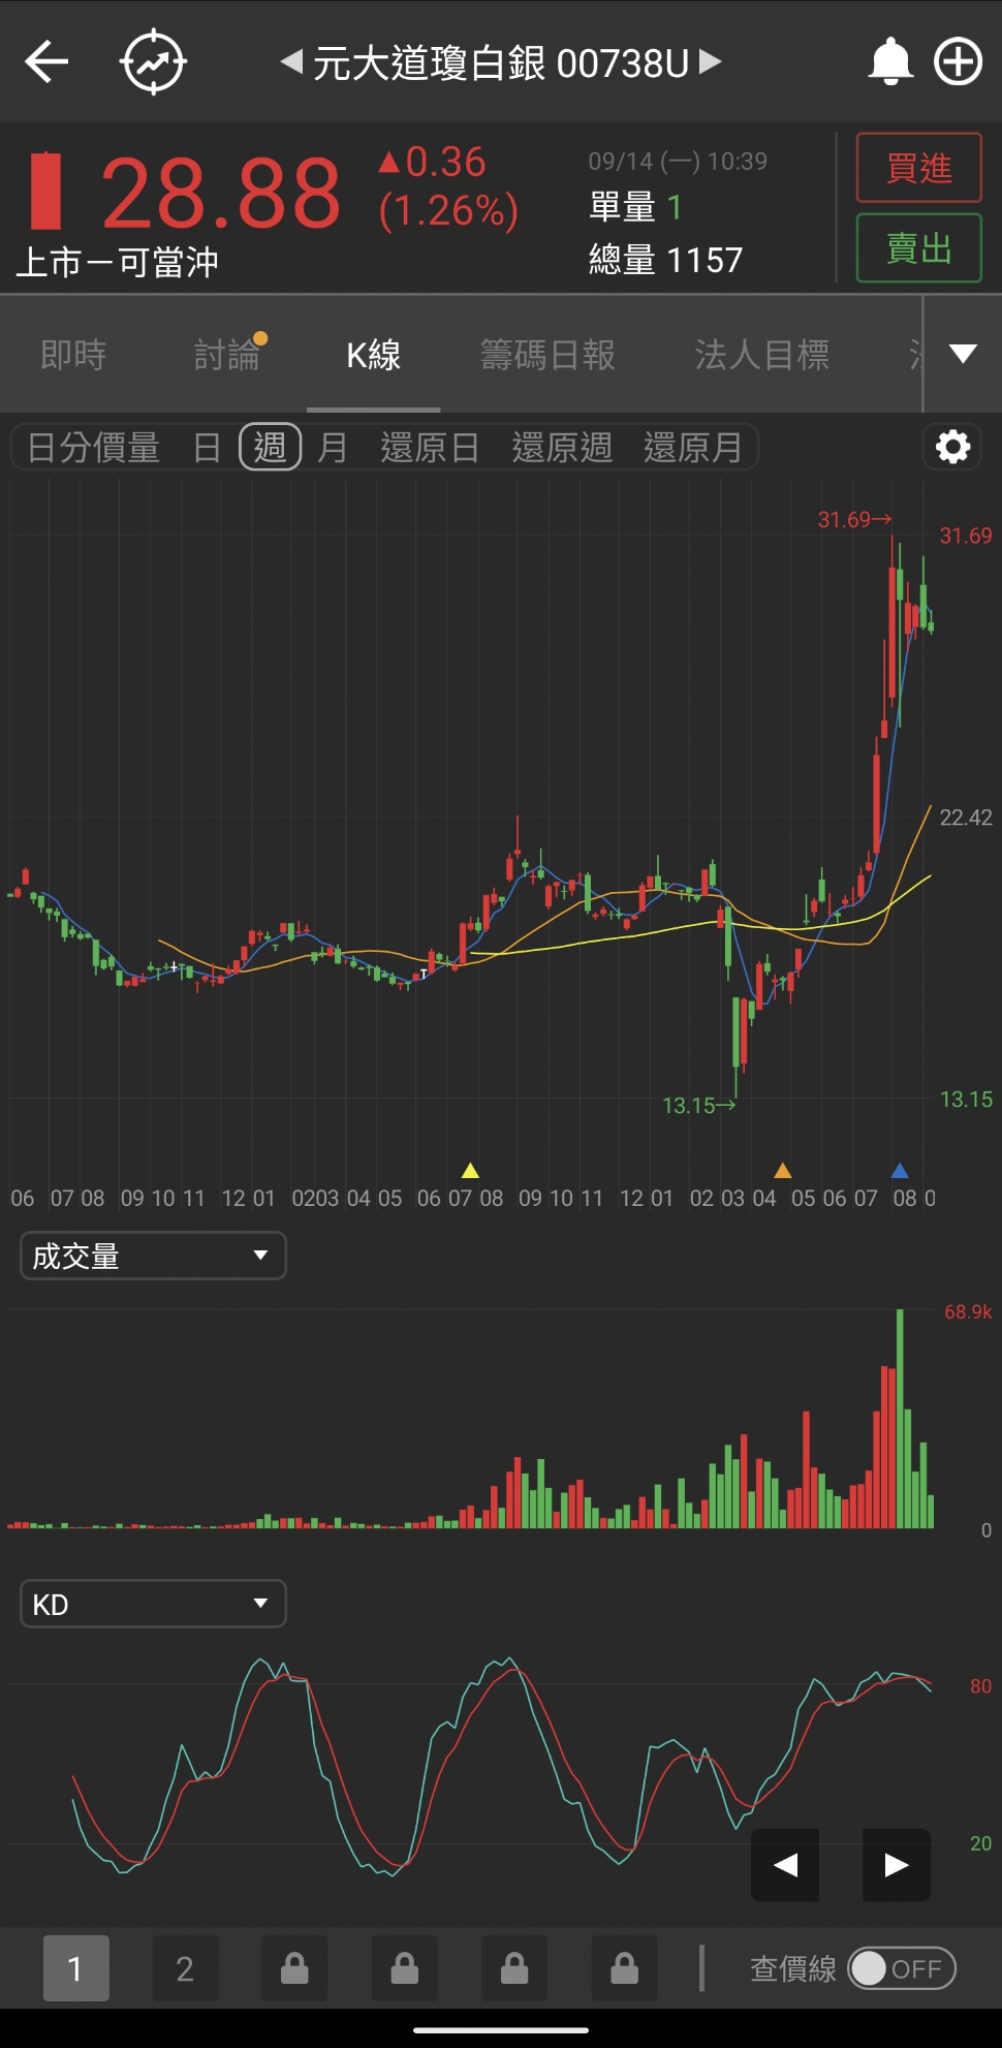Open the chart target analysis icon
The image size is (1002, 2048).
pos(153,62)
